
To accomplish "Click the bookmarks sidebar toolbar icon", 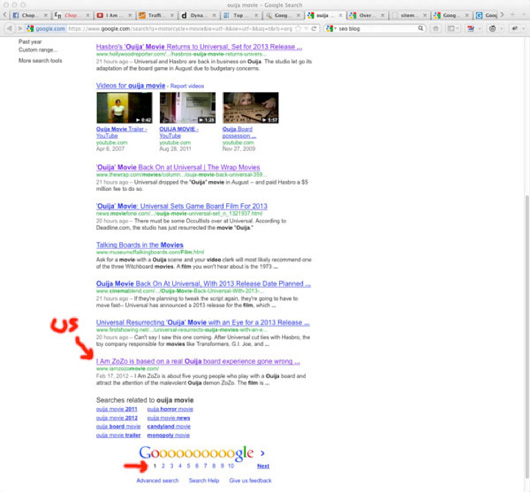I will 452,29.
